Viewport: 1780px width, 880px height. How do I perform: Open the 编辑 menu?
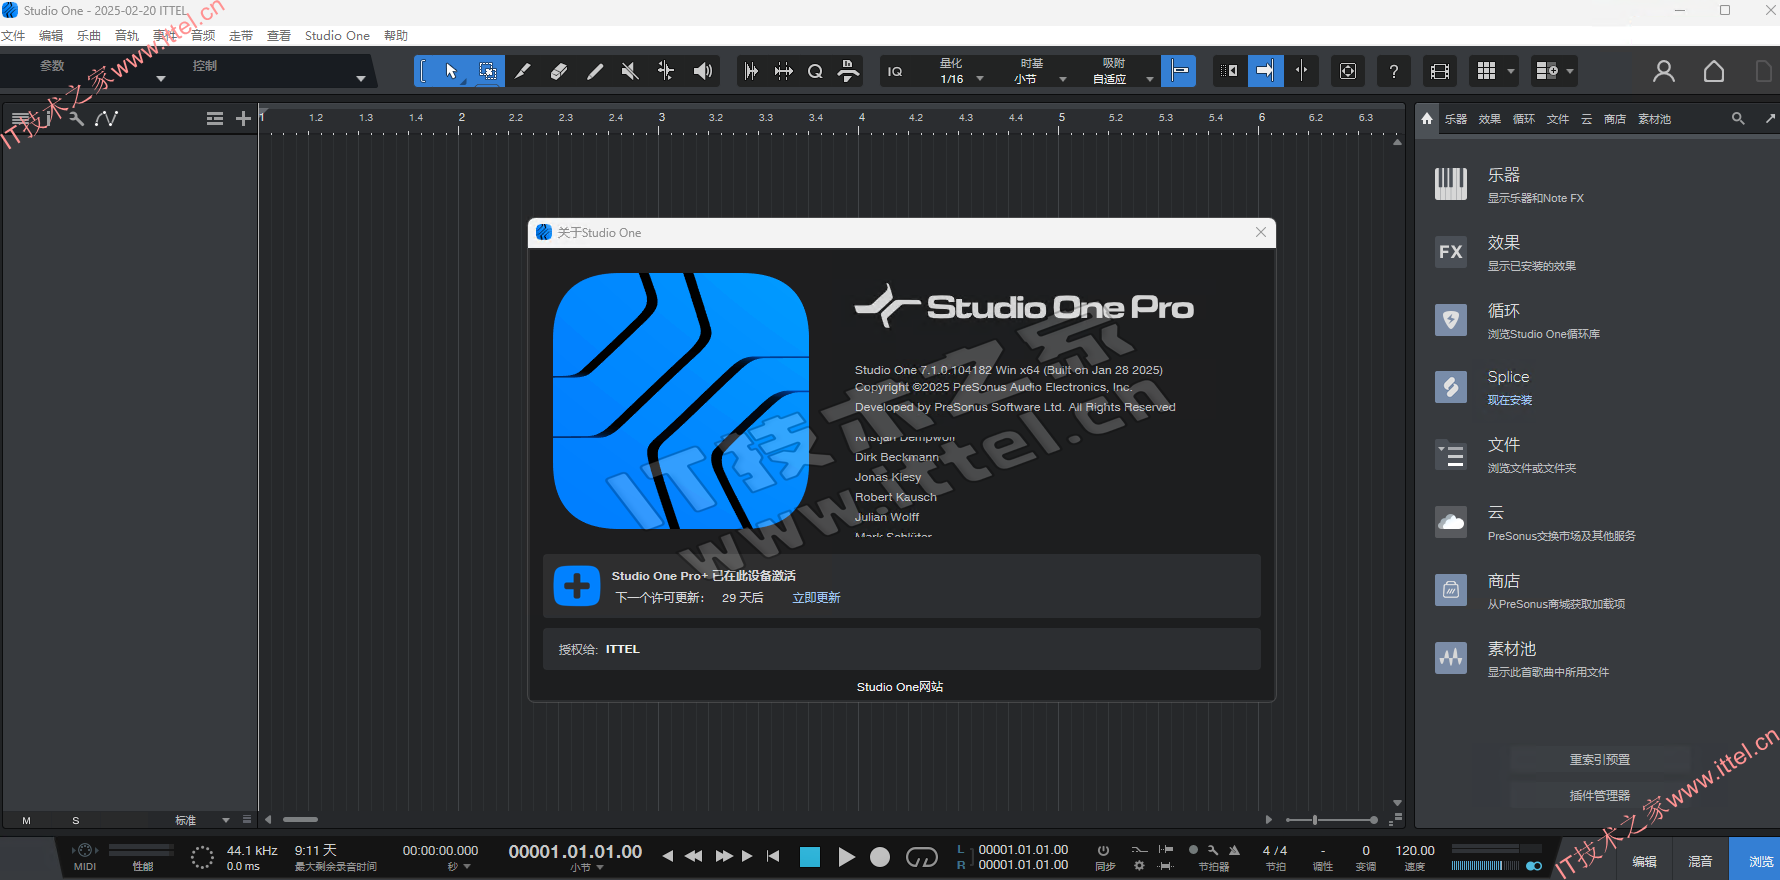(51, 35)
